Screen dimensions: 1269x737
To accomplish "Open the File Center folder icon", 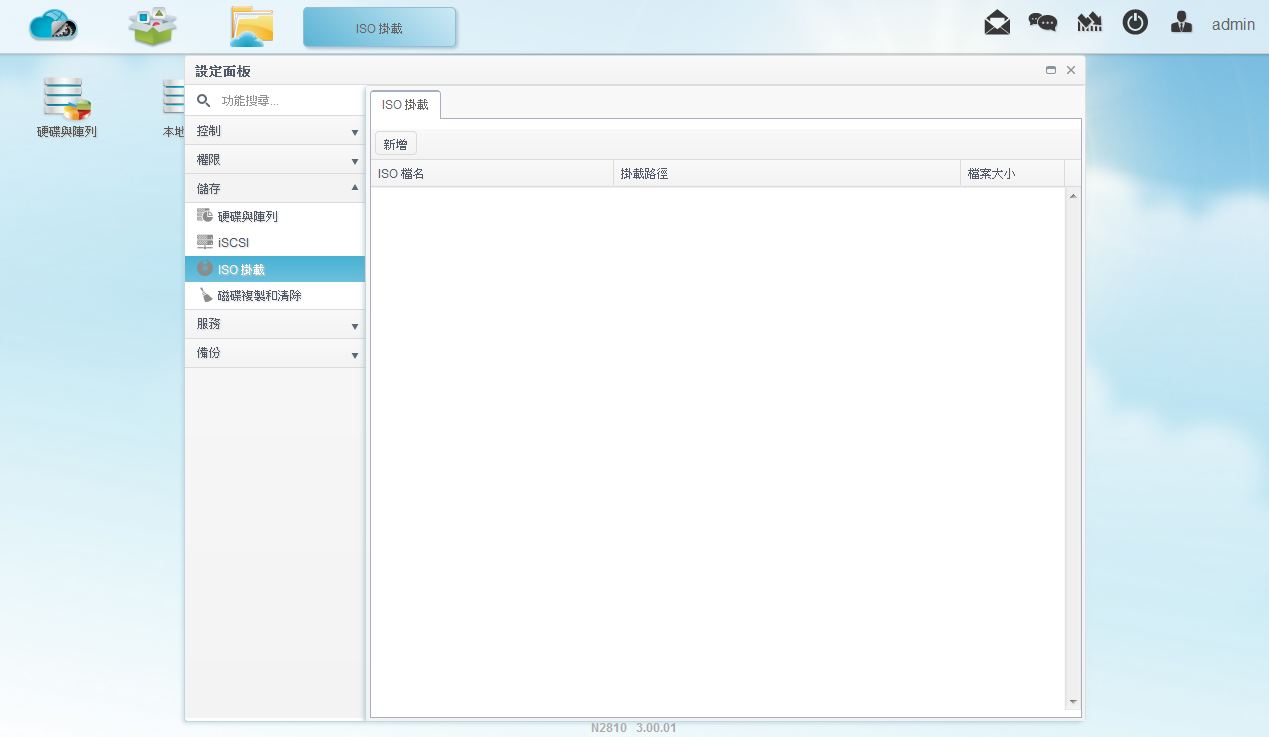I will click(251, 27).
